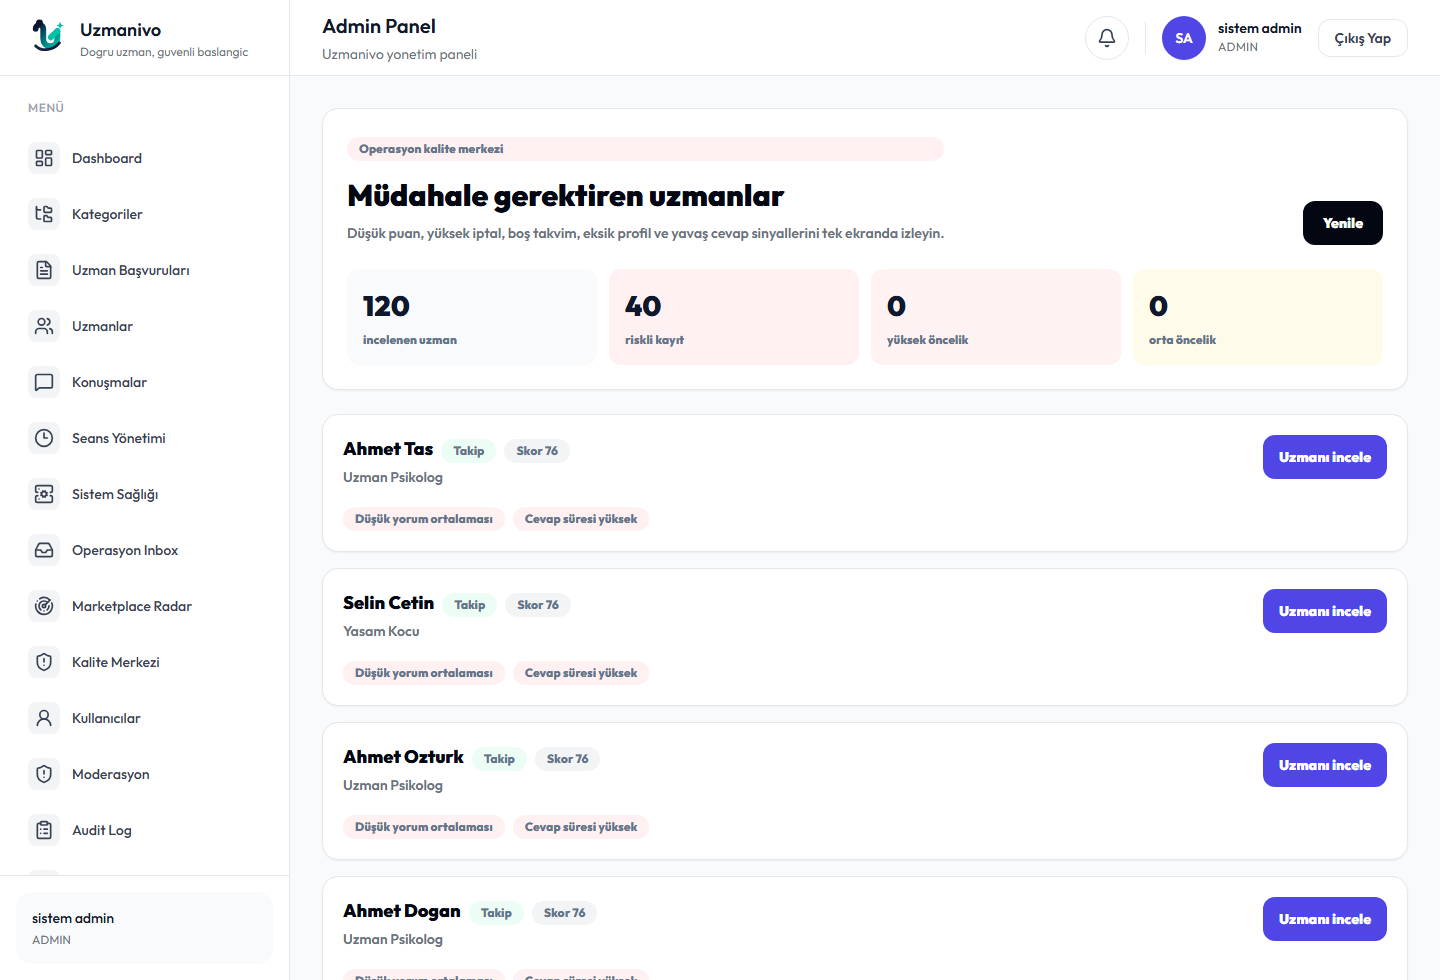Click the Marketplace Radar target icon
Viewport: 1440px width, 980px height.
(44, 606)
